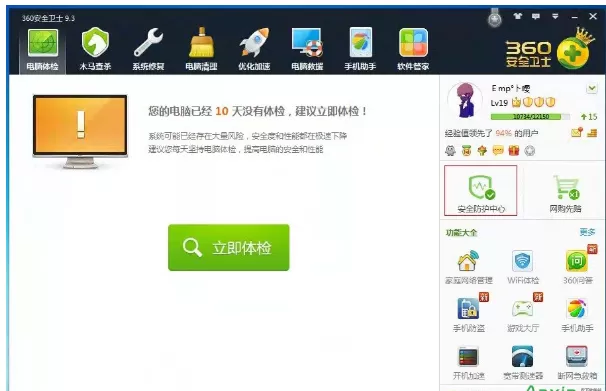Click 更多 link in 功能大全
Image resolution: width=606 pixels, height=391 pixels.
(587, 232)
